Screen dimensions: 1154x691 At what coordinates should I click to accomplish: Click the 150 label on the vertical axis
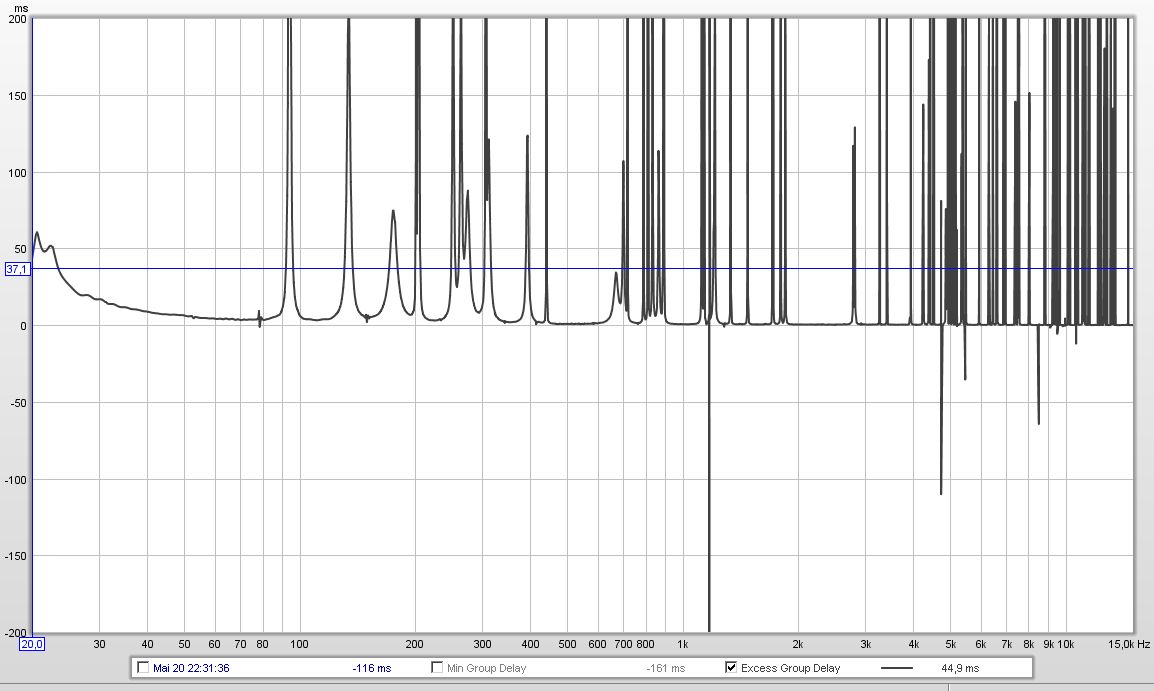17,96
